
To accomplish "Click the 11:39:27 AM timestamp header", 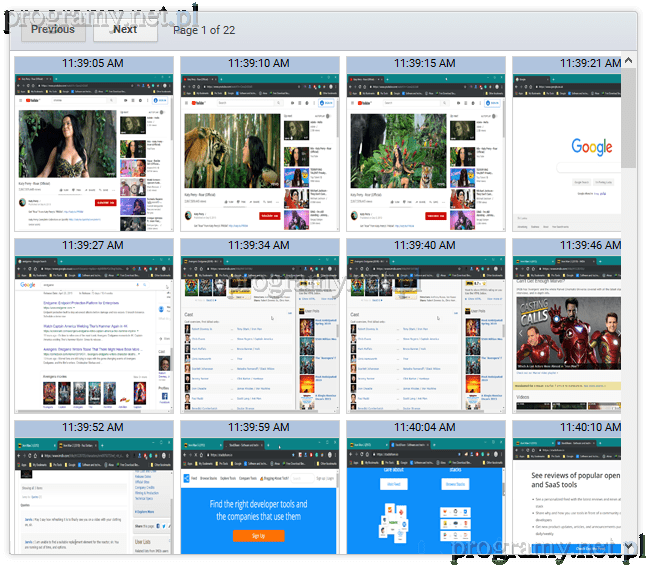I will tap(93, 245).
